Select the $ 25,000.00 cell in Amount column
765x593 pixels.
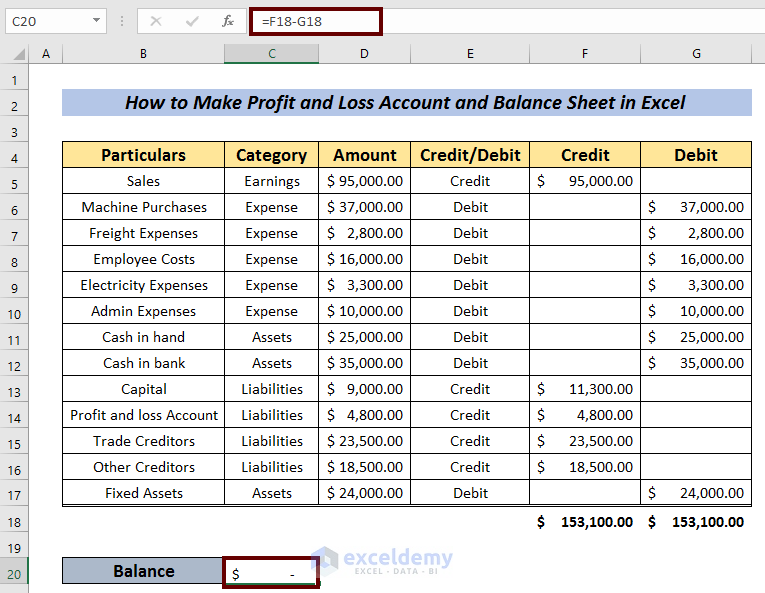tap(364, 337)
